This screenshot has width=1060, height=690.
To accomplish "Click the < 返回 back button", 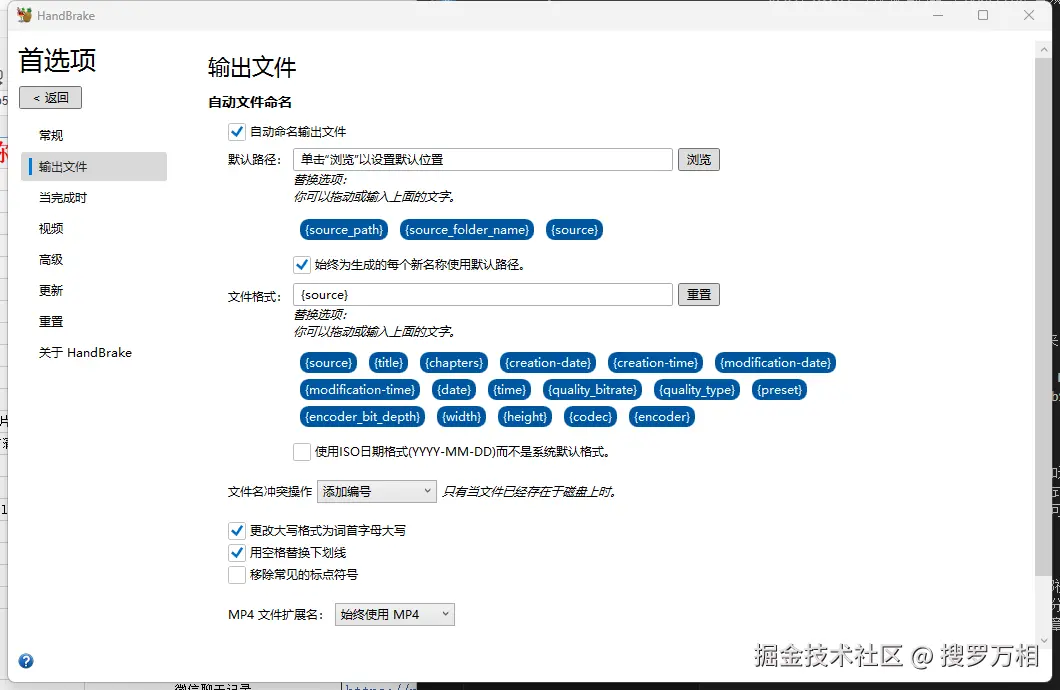I will 50,97.
